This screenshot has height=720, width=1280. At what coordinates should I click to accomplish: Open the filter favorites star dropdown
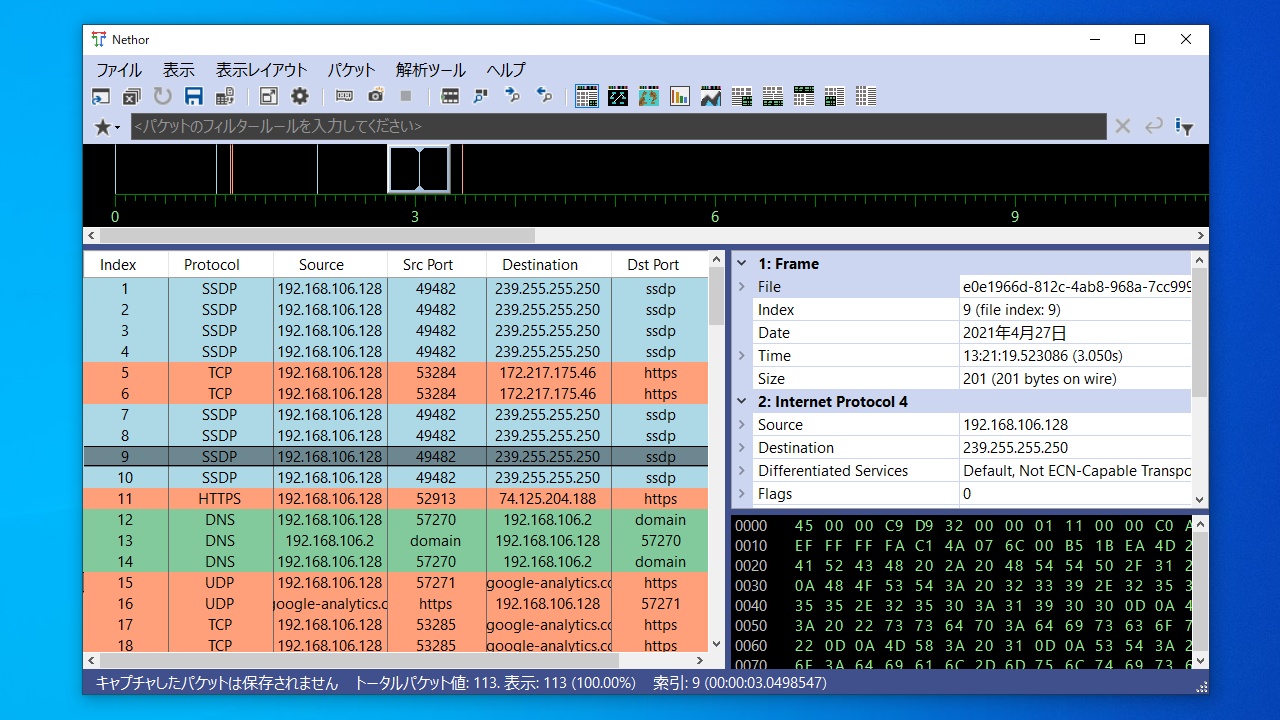click(x=107, y=127)
